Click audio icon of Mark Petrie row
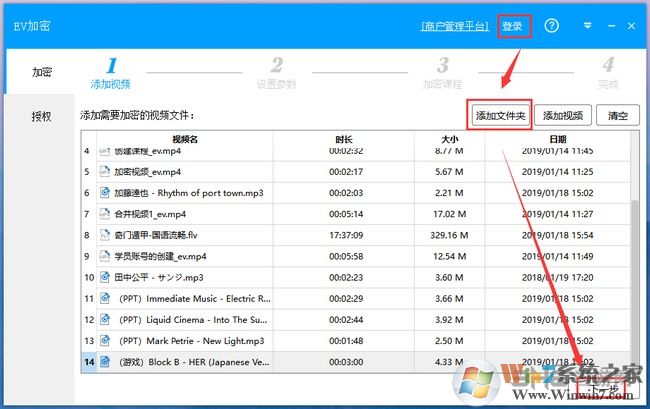The image size is (650, 409). [x=105, y=340]
